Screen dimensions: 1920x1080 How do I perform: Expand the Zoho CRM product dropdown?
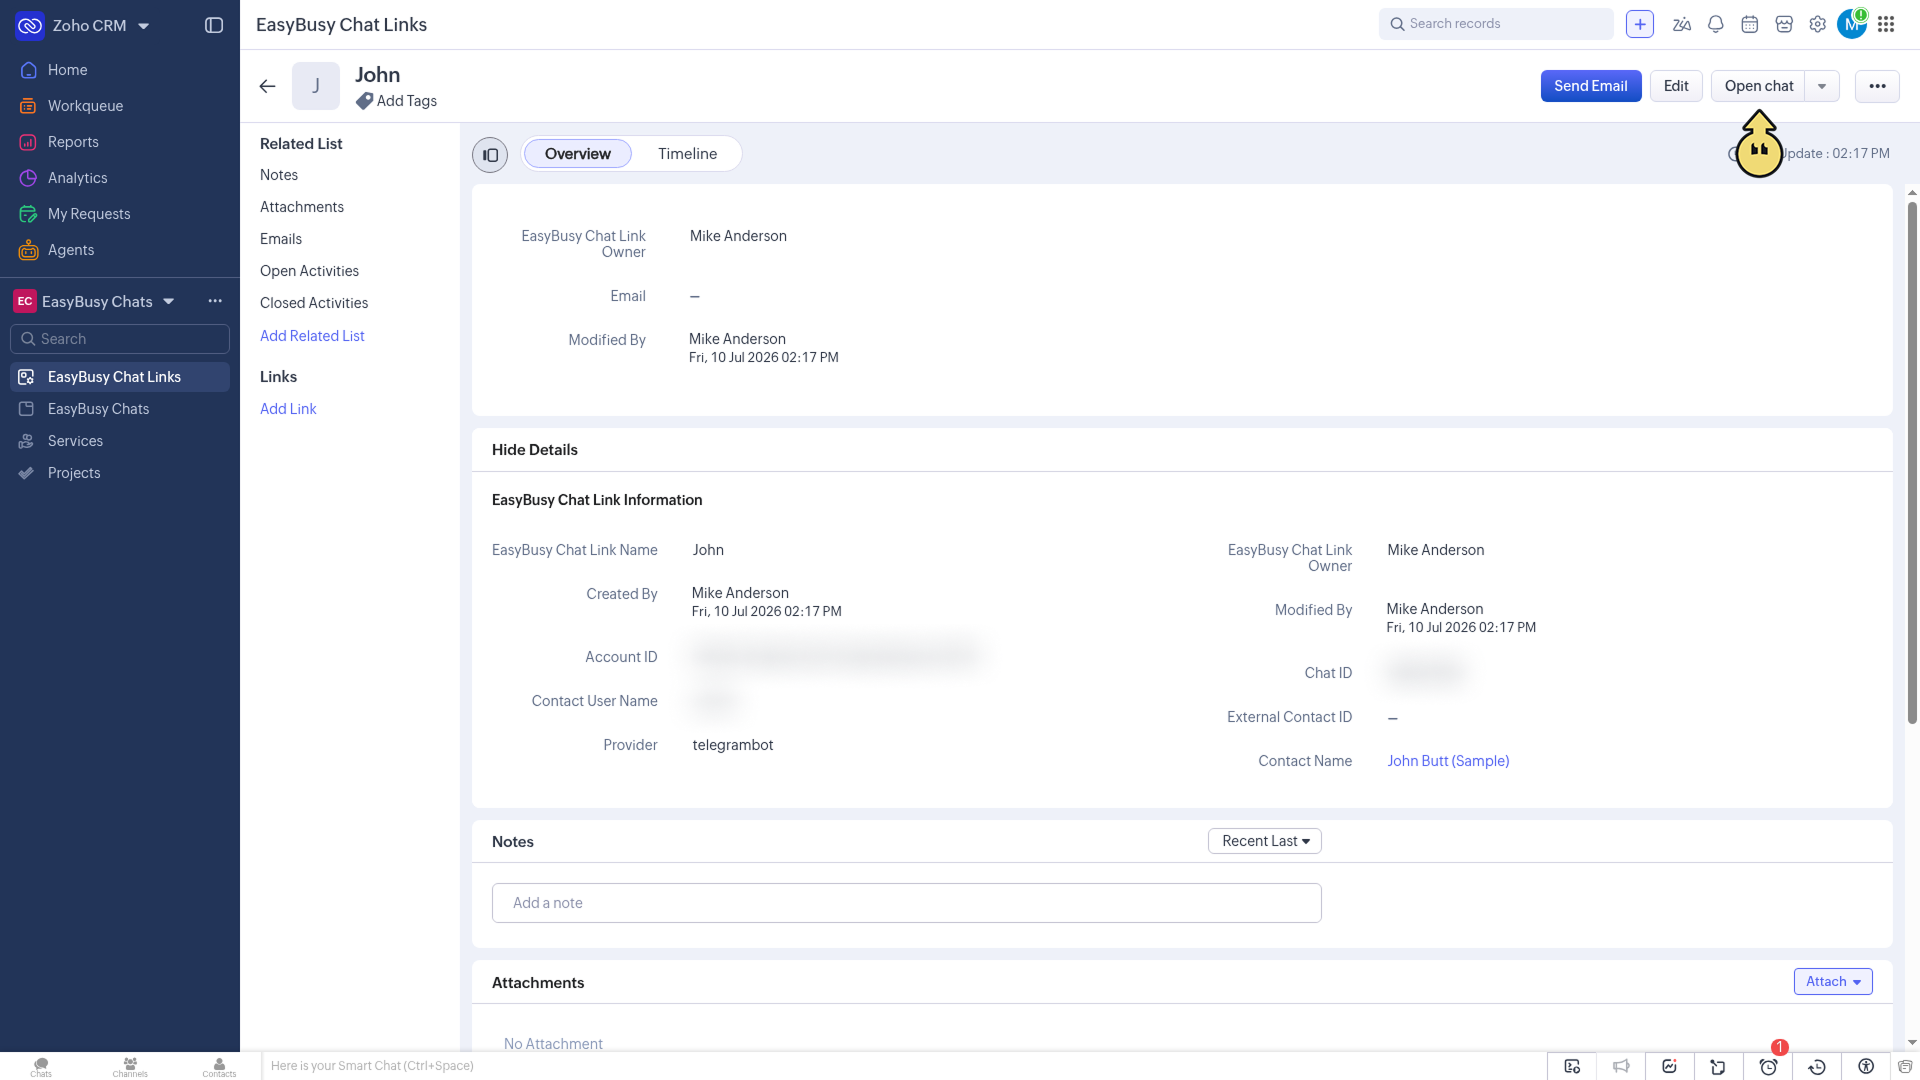point(144,26)
